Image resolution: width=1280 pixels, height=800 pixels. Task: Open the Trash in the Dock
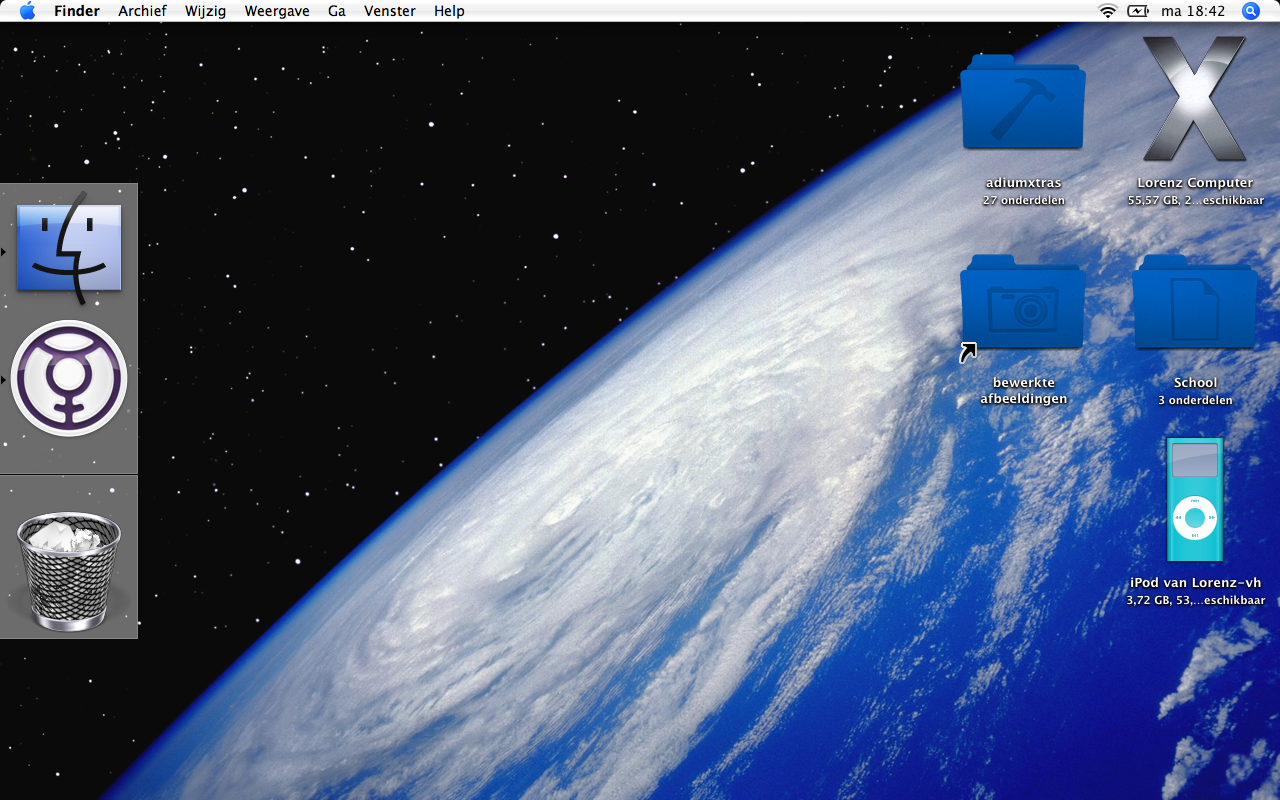pyautogui.click(x=69, y=570)
